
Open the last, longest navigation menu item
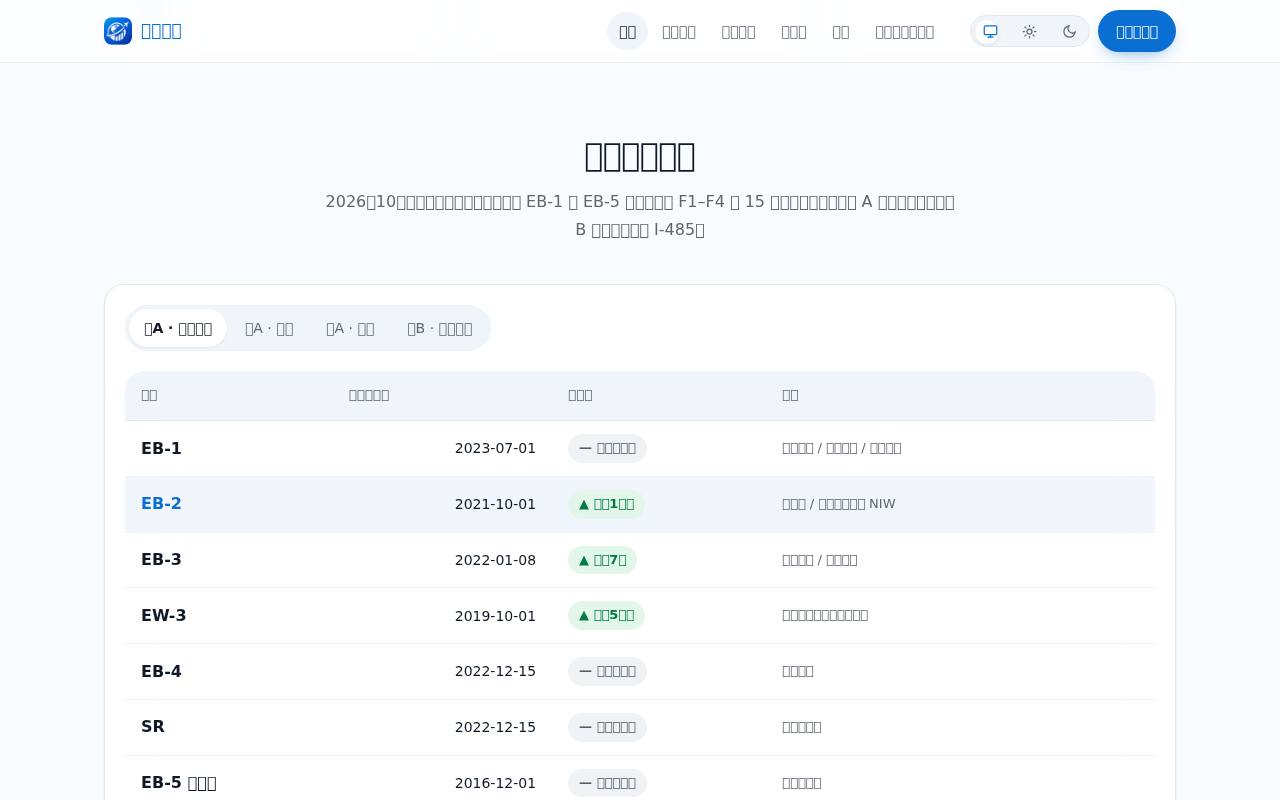point(904,31)
